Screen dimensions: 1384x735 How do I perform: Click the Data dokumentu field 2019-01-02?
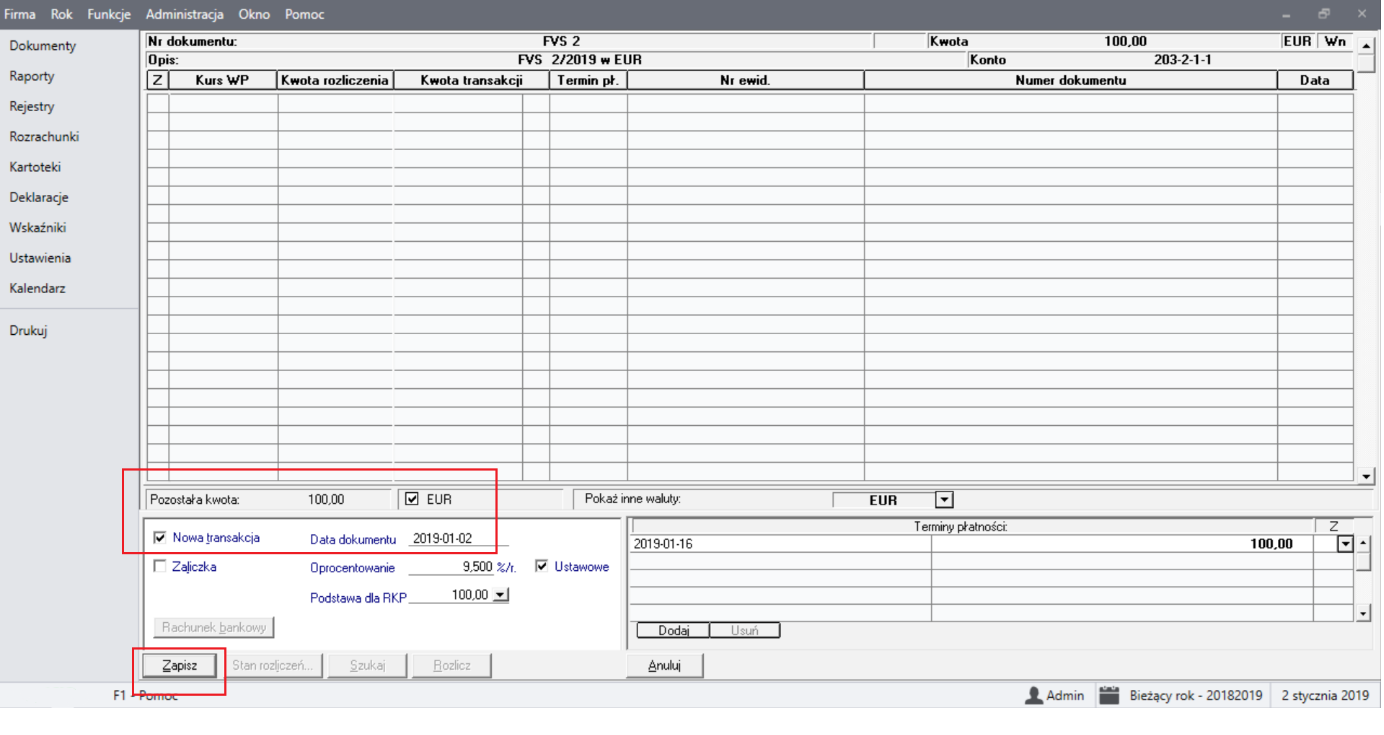coord(459,538)
